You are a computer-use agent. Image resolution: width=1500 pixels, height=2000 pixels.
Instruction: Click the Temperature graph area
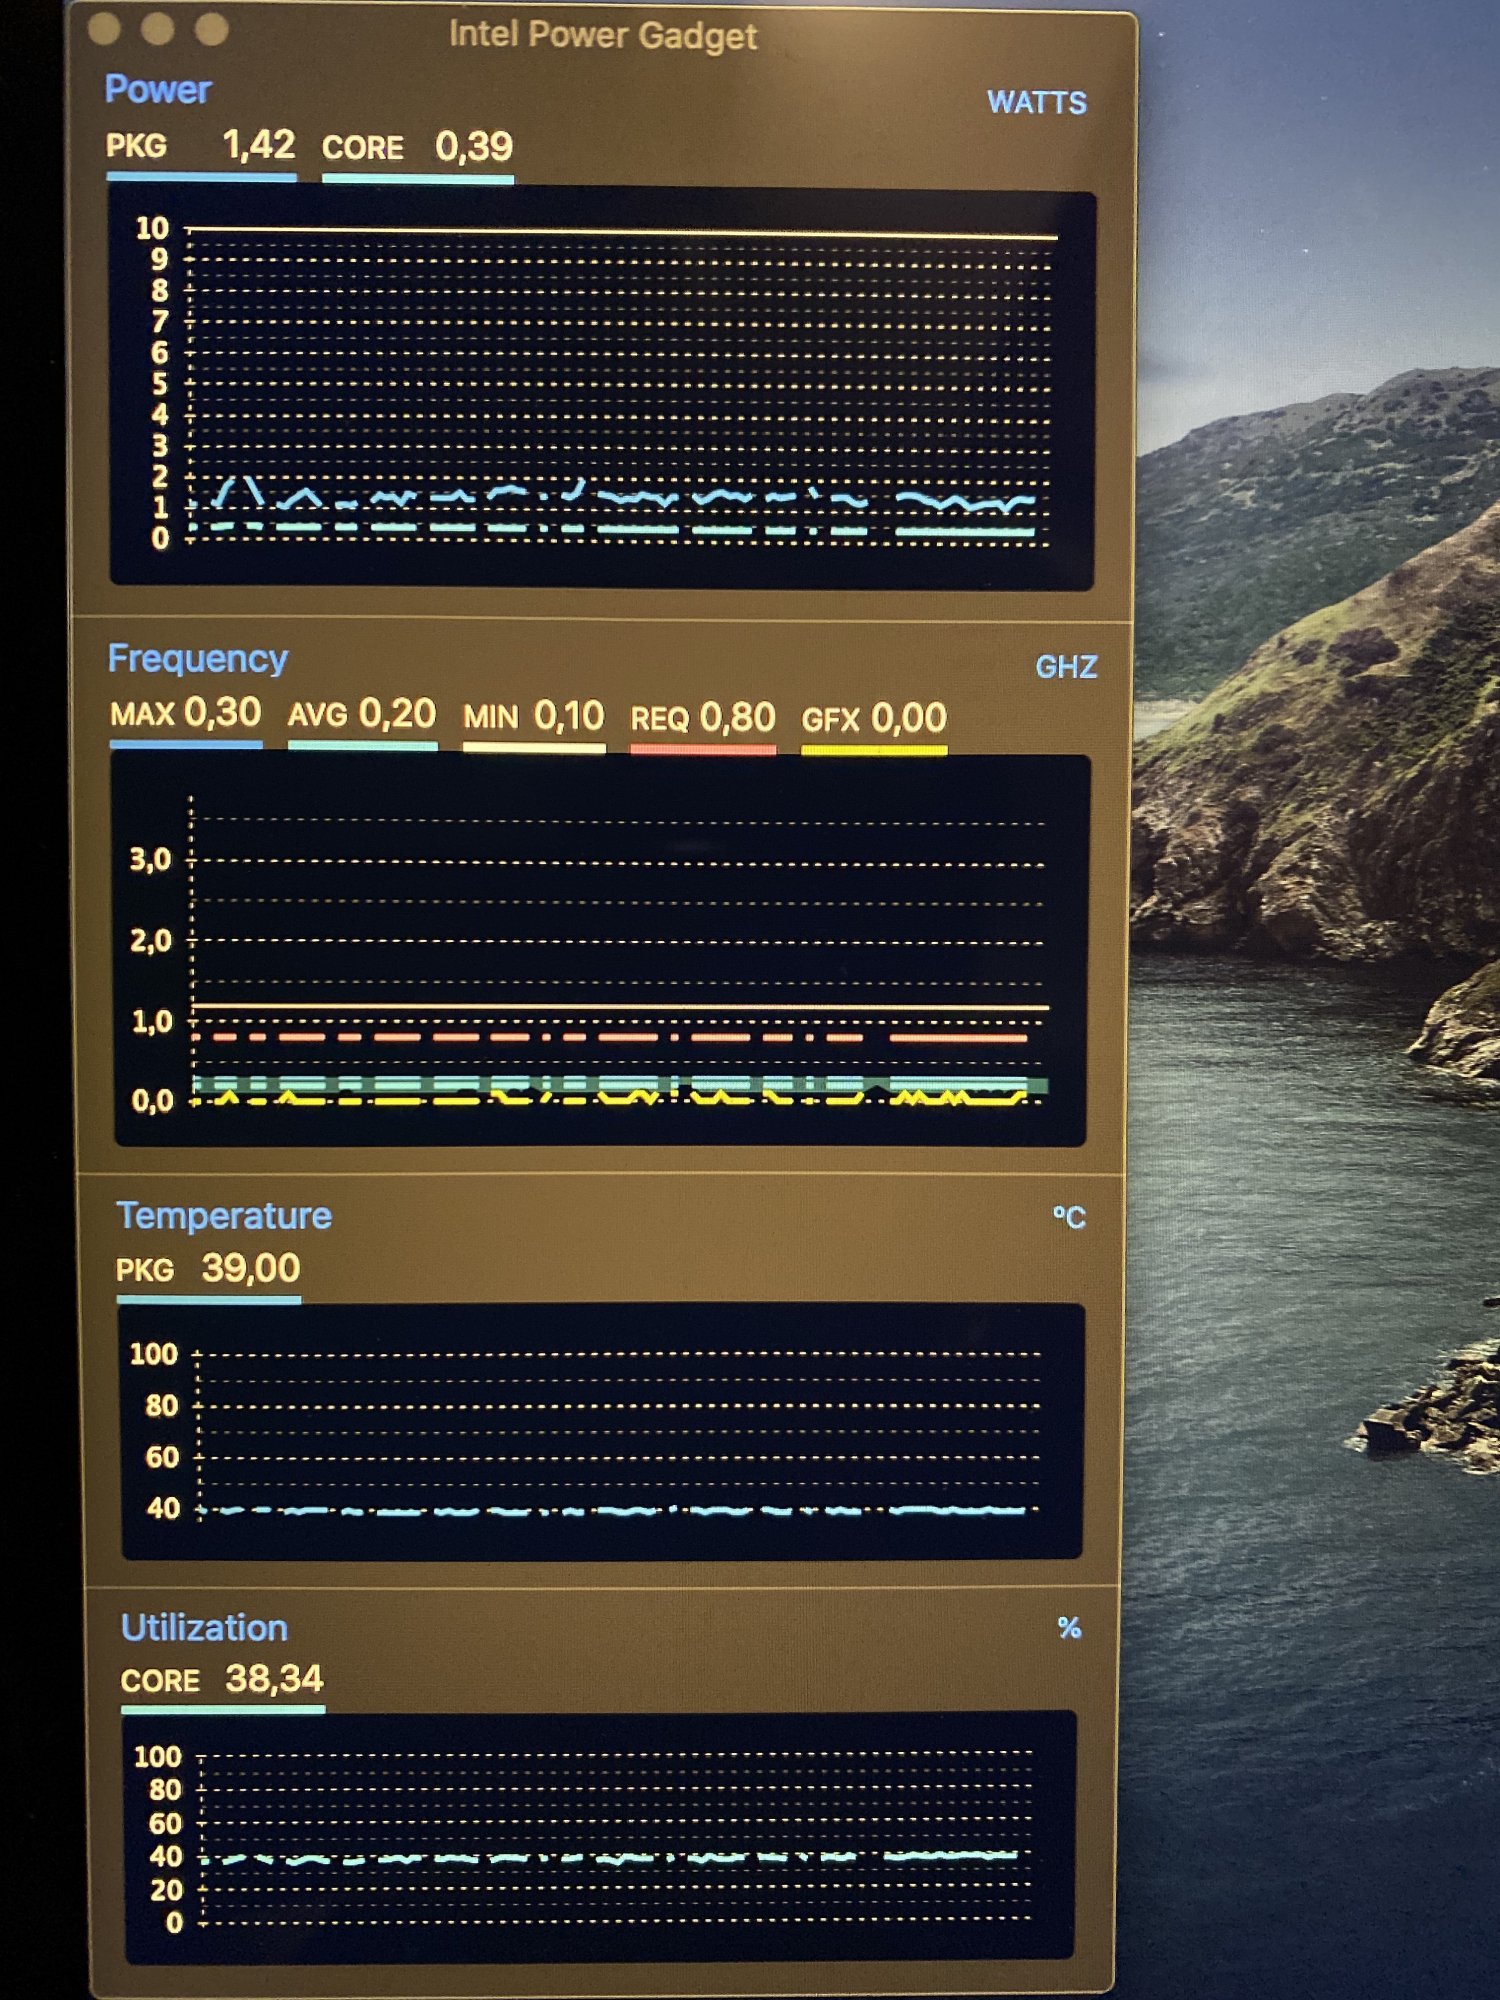click(601, 1431)
